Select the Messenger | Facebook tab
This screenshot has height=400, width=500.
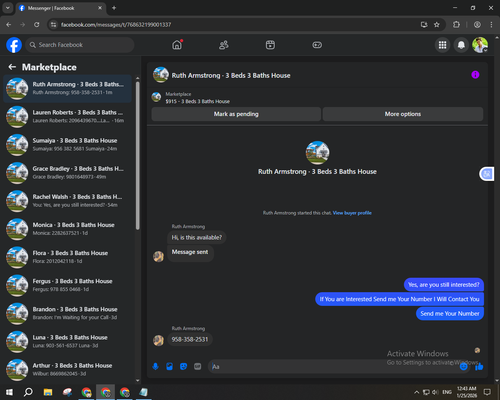pos(61,8)
